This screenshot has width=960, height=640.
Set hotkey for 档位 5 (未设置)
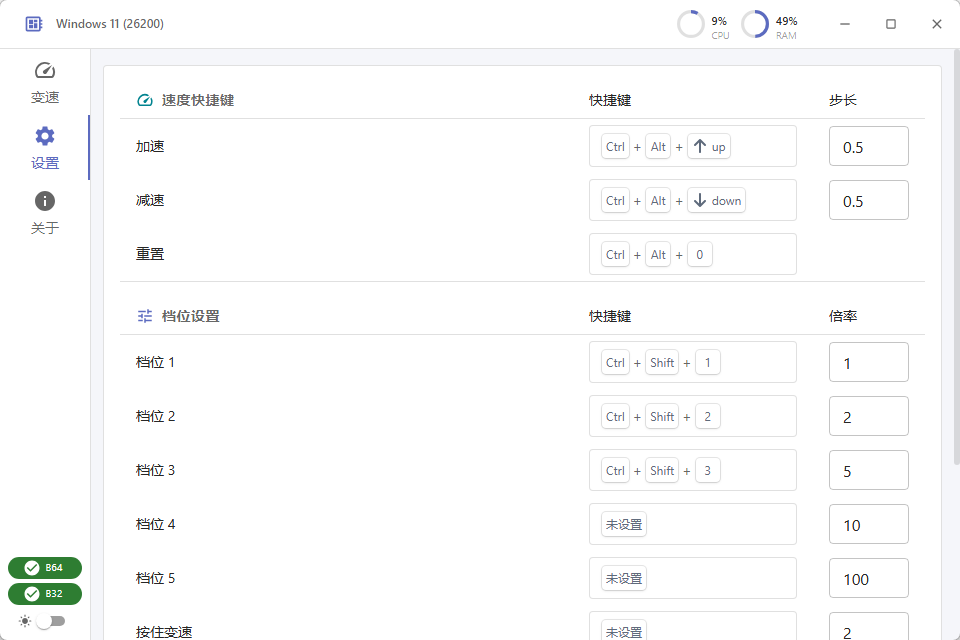click(692, 578)
